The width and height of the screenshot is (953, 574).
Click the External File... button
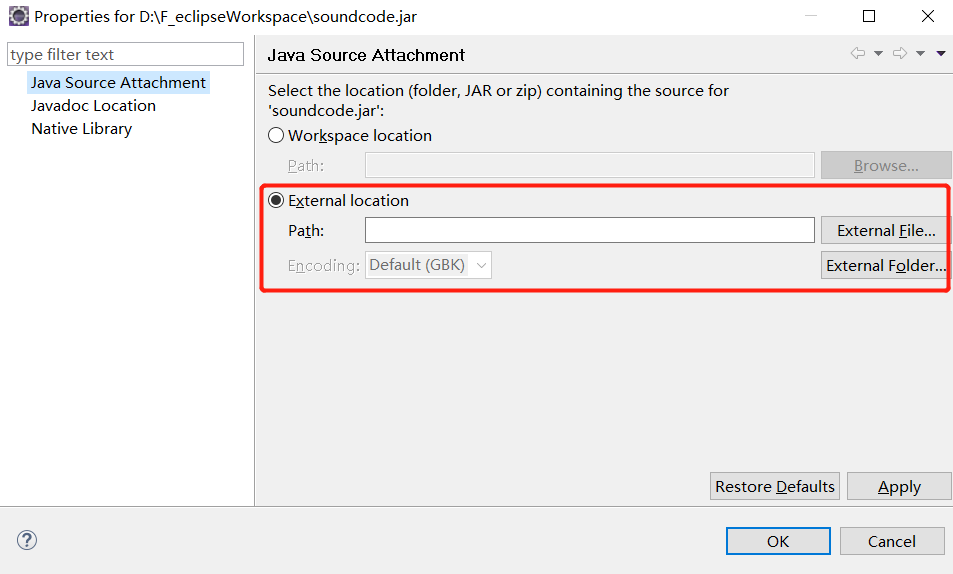pyautogui.click(x=886, y=230)
